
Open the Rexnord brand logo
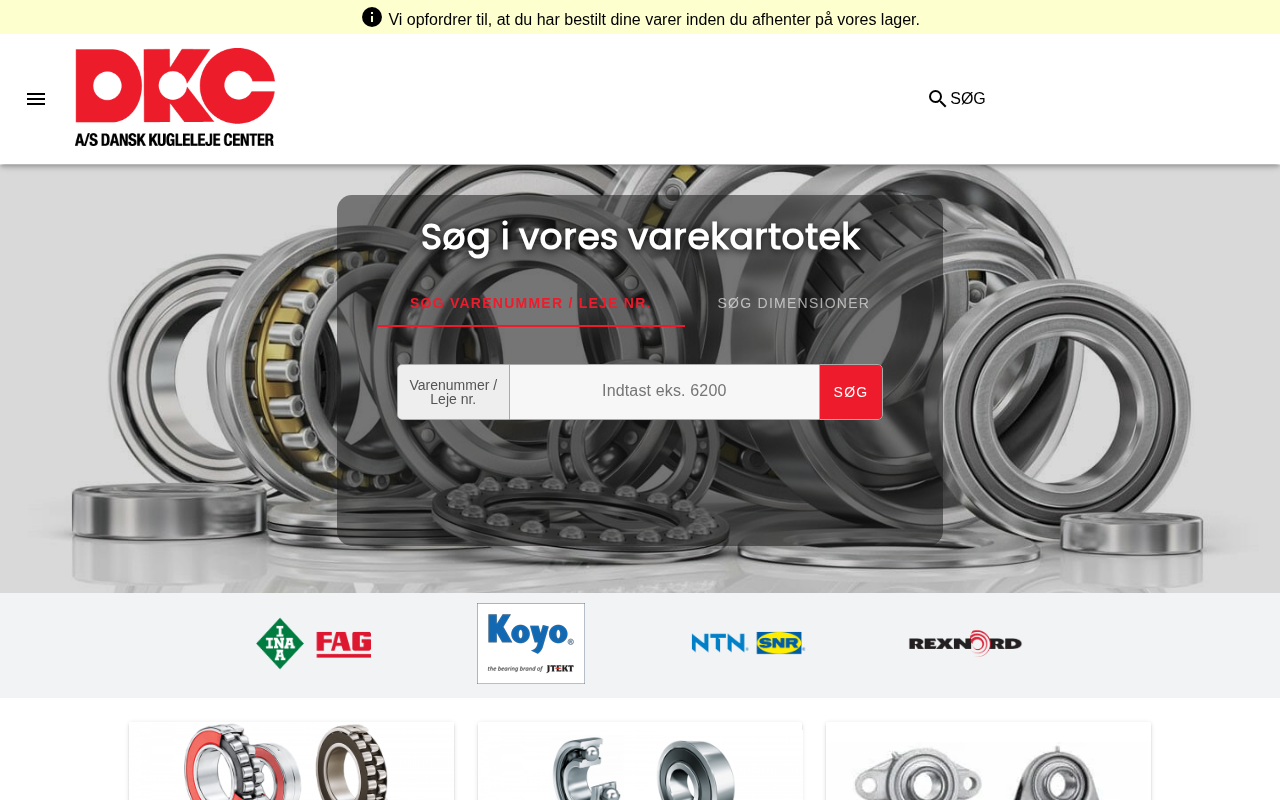(x=965, y=643)
